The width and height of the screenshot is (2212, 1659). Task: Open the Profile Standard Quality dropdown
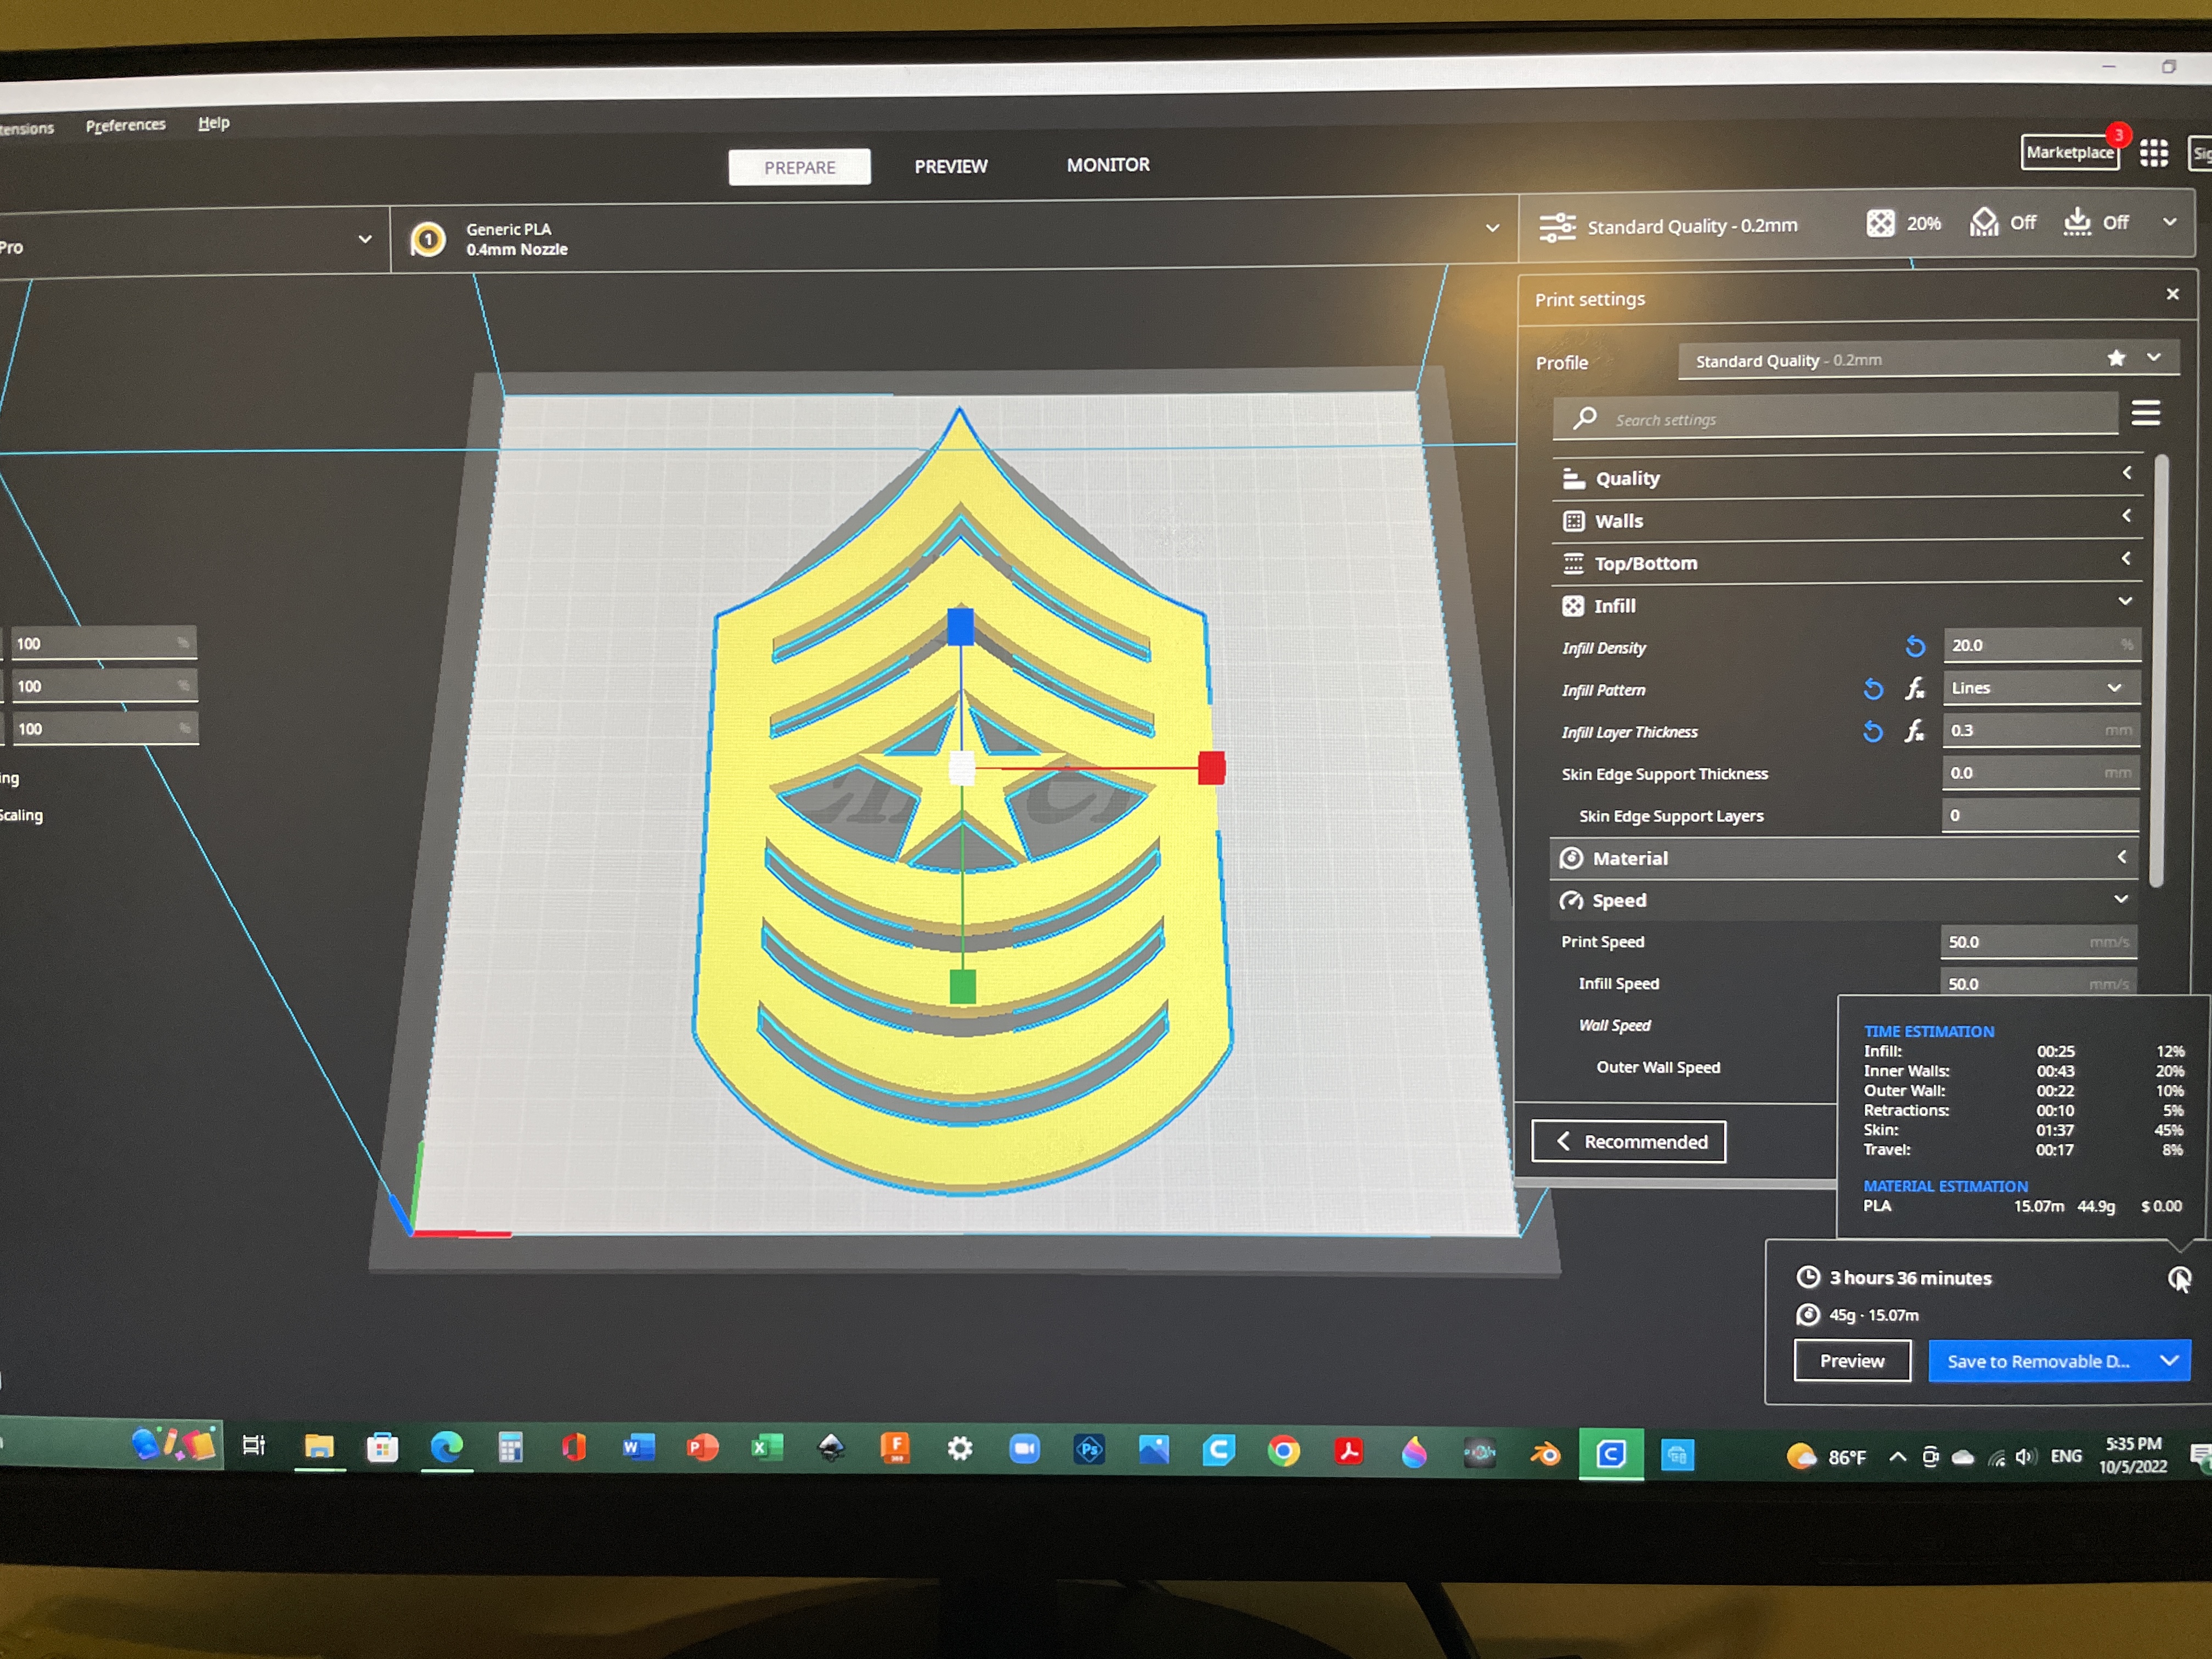(x=1928, y=359)
